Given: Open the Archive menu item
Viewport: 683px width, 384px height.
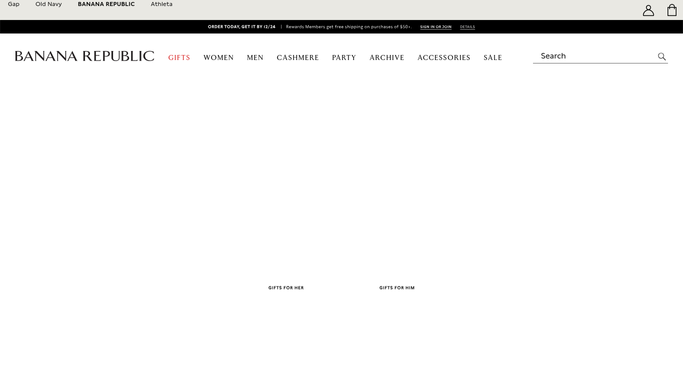Looking at the screenshot, I should tap(387, 57).
